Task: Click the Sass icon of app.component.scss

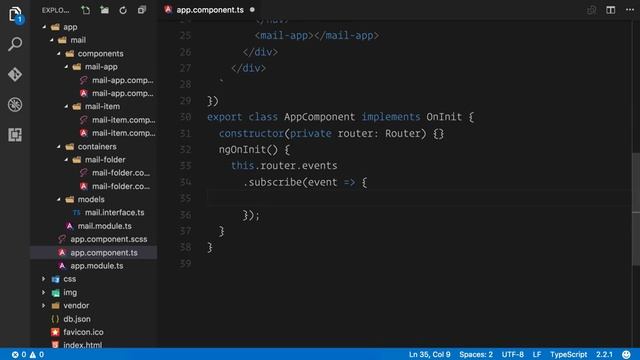Action: point(62,239)
